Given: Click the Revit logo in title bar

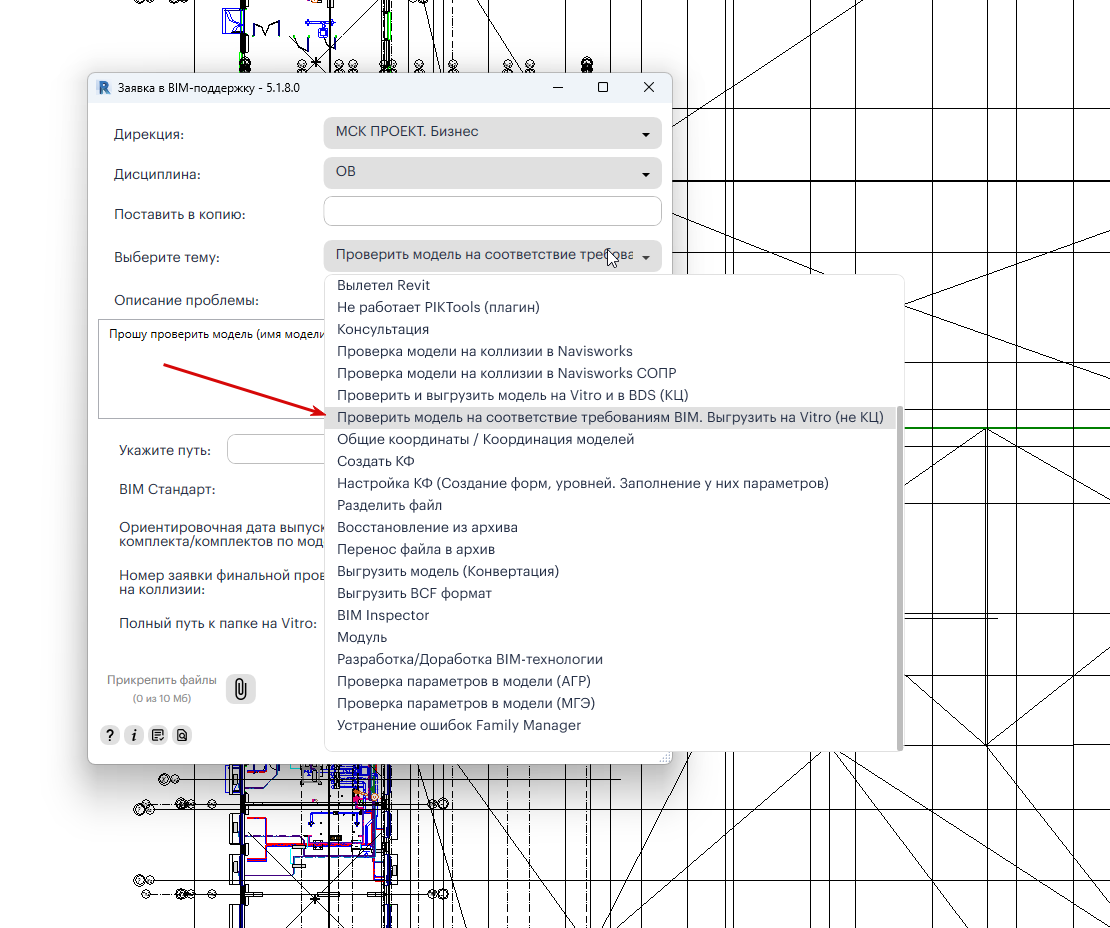Looking at the screenshot, I should pyautogui.click(x=104, y=88).
